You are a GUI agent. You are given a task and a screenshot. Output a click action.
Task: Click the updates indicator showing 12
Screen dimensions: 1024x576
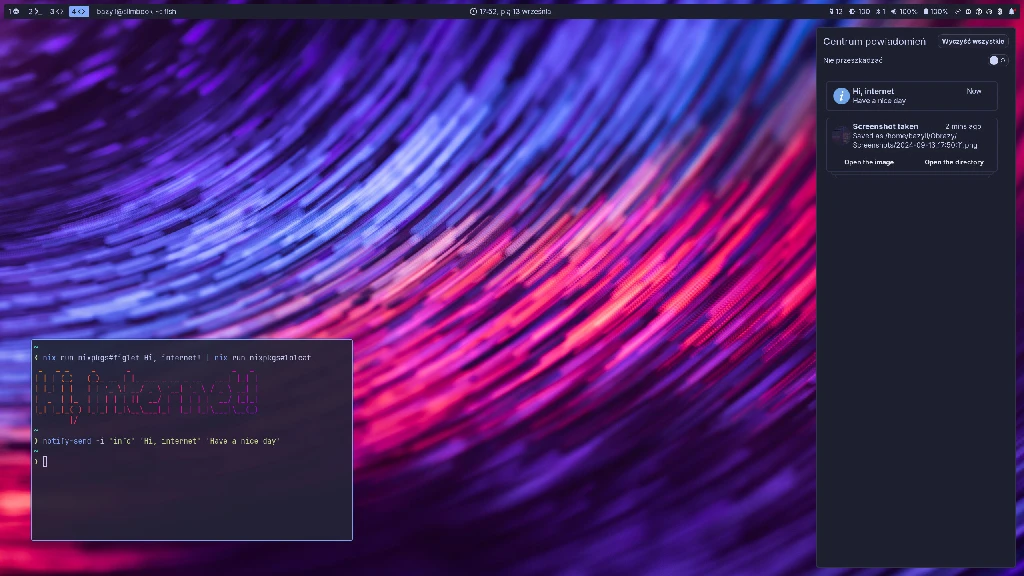pyautogui.click(x=835, y=11)
